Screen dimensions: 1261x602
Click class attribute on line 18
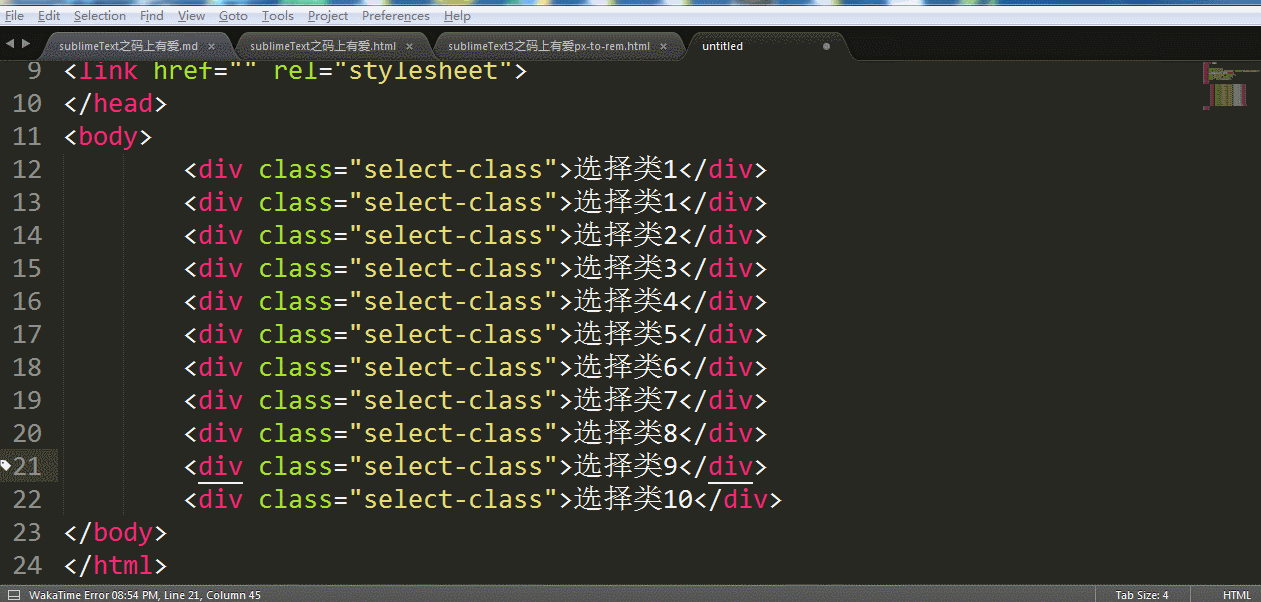295,367
